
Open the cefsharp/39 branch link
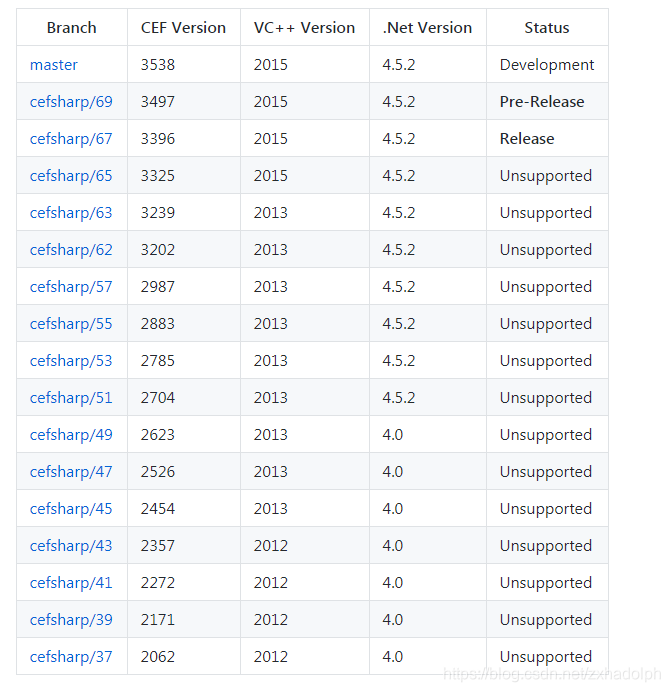click(x=71, y=621)
